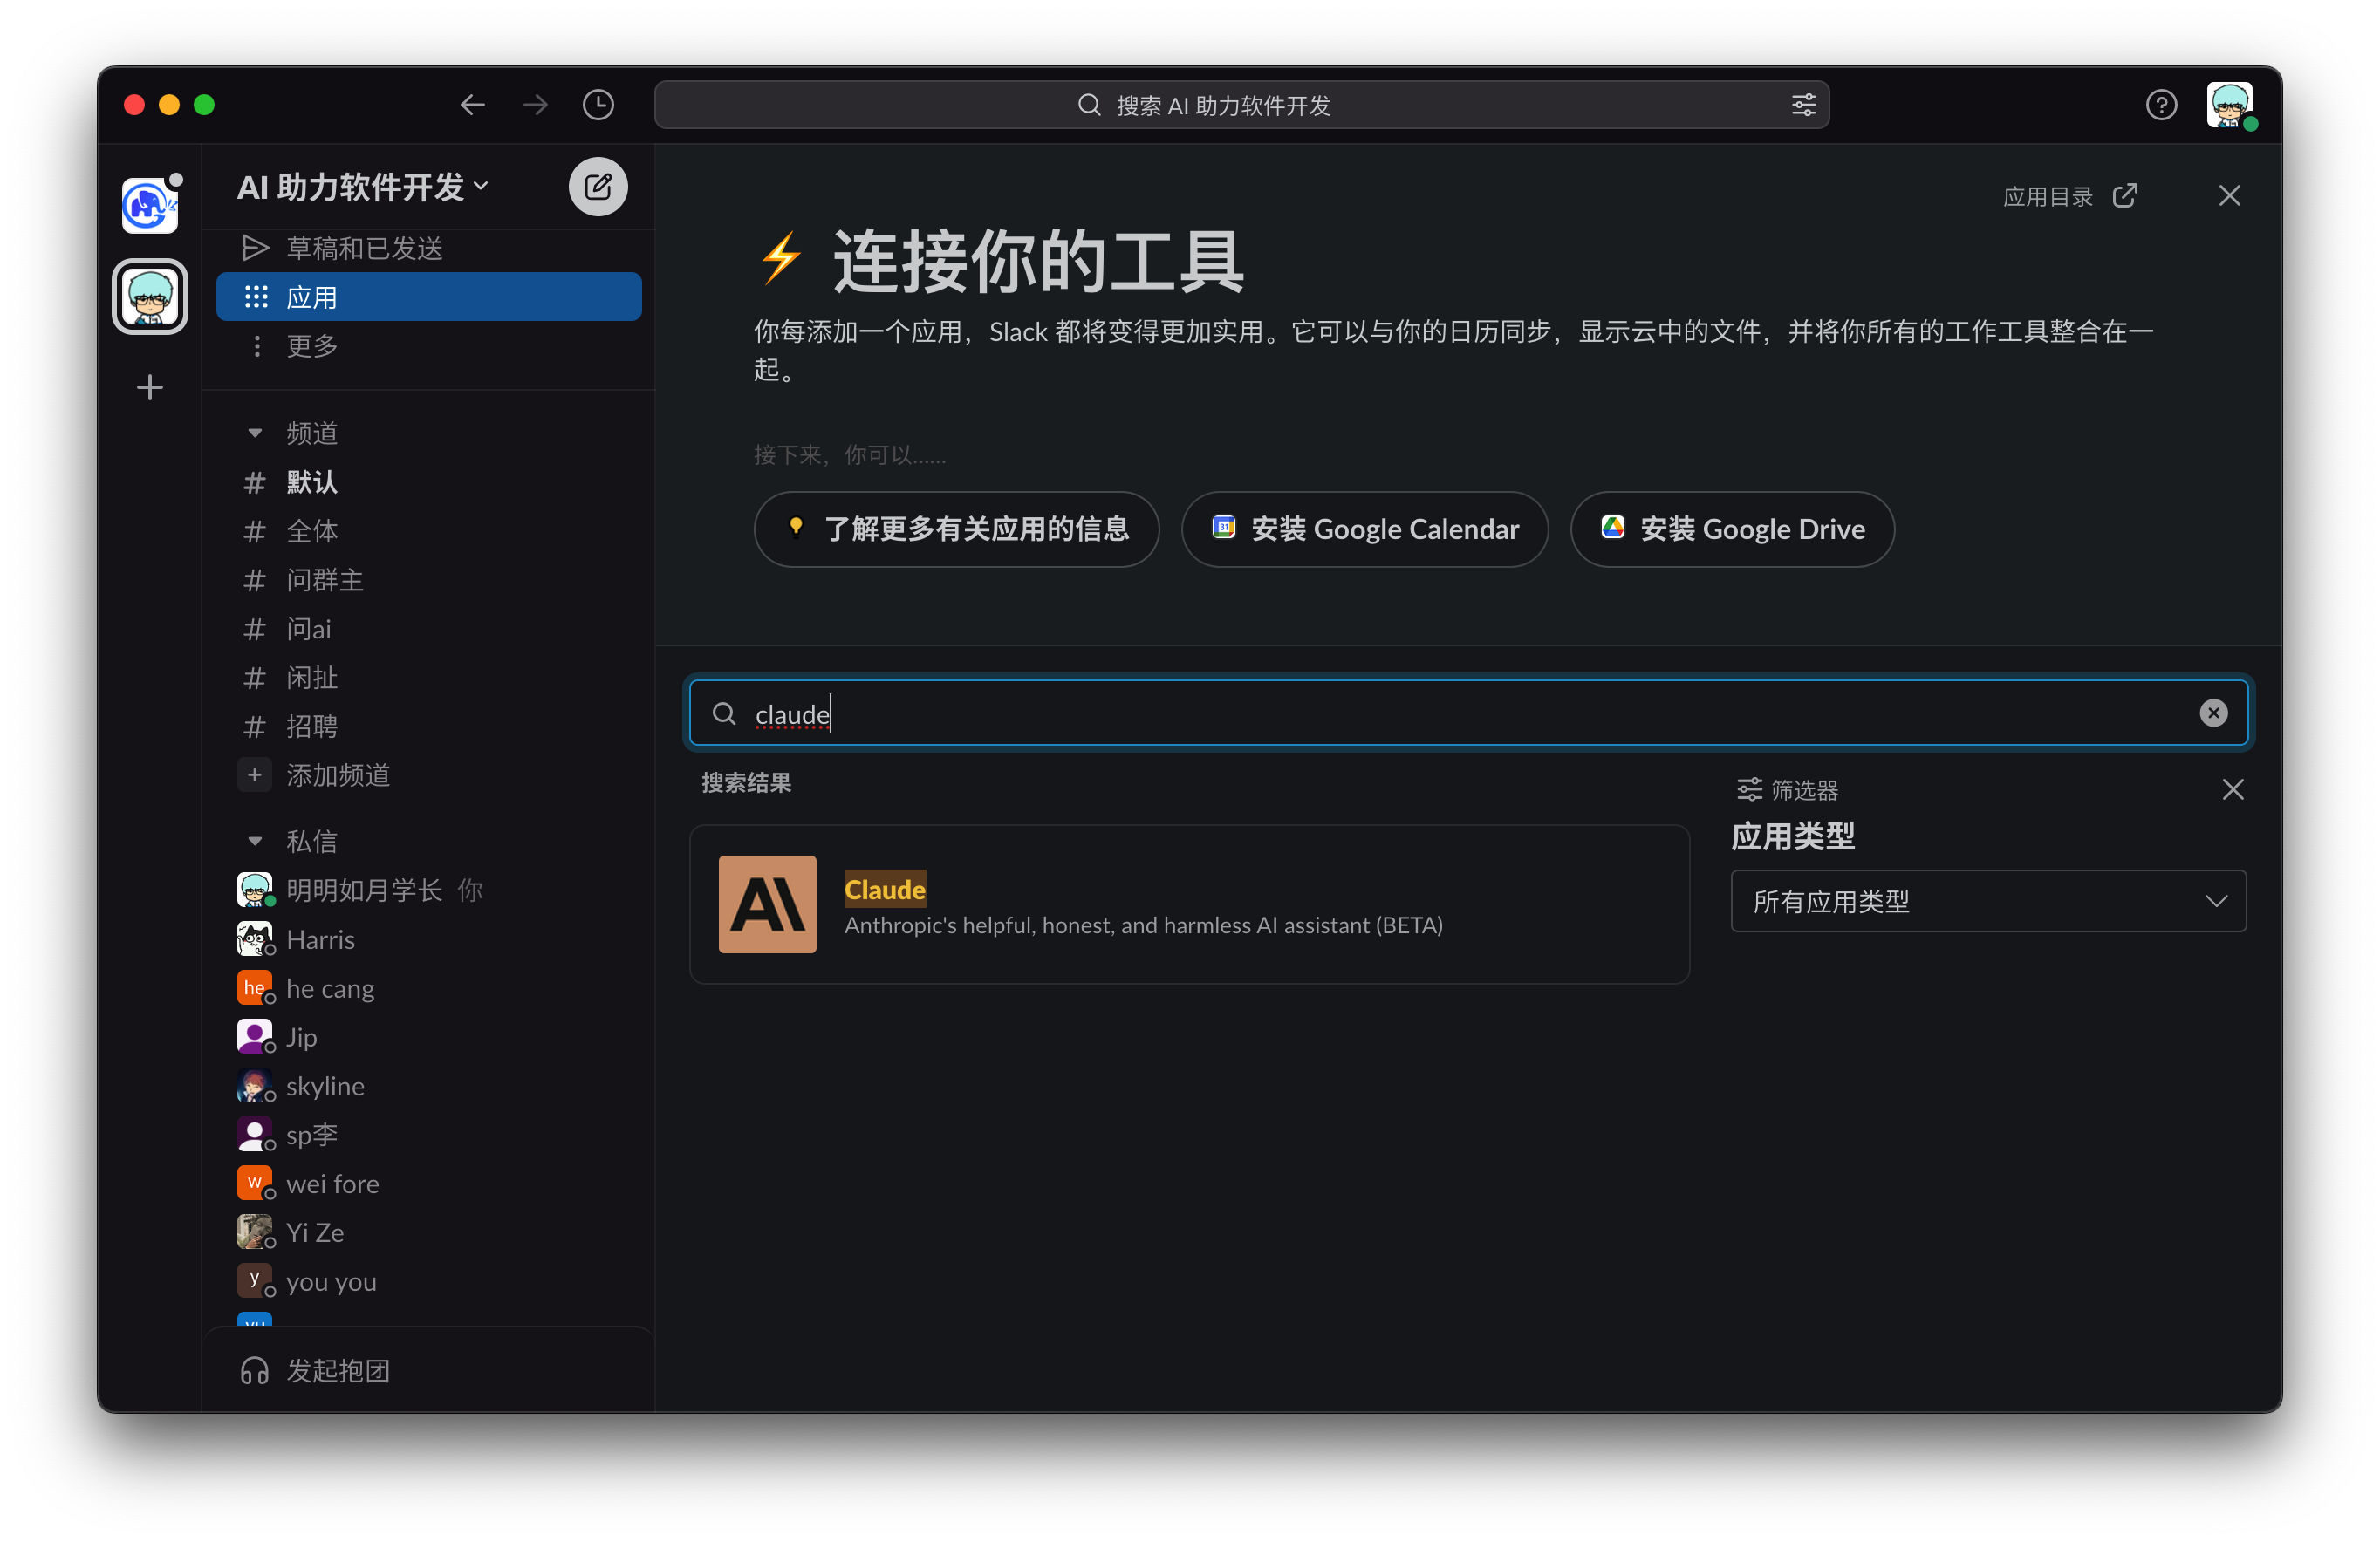
Task: Click the 筛选器 sliders icon
Action: (1749, 790)
